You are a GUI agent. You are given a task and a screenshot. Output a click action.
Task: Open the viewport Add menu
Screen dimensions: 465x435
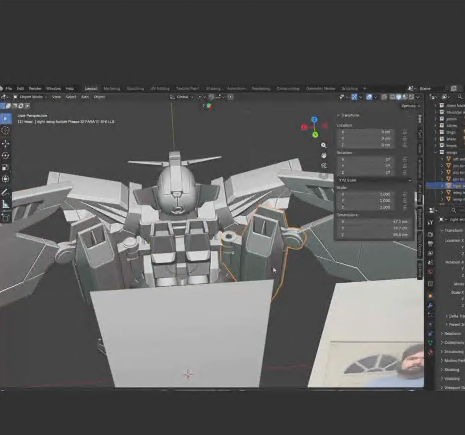[x=85, y=97]
